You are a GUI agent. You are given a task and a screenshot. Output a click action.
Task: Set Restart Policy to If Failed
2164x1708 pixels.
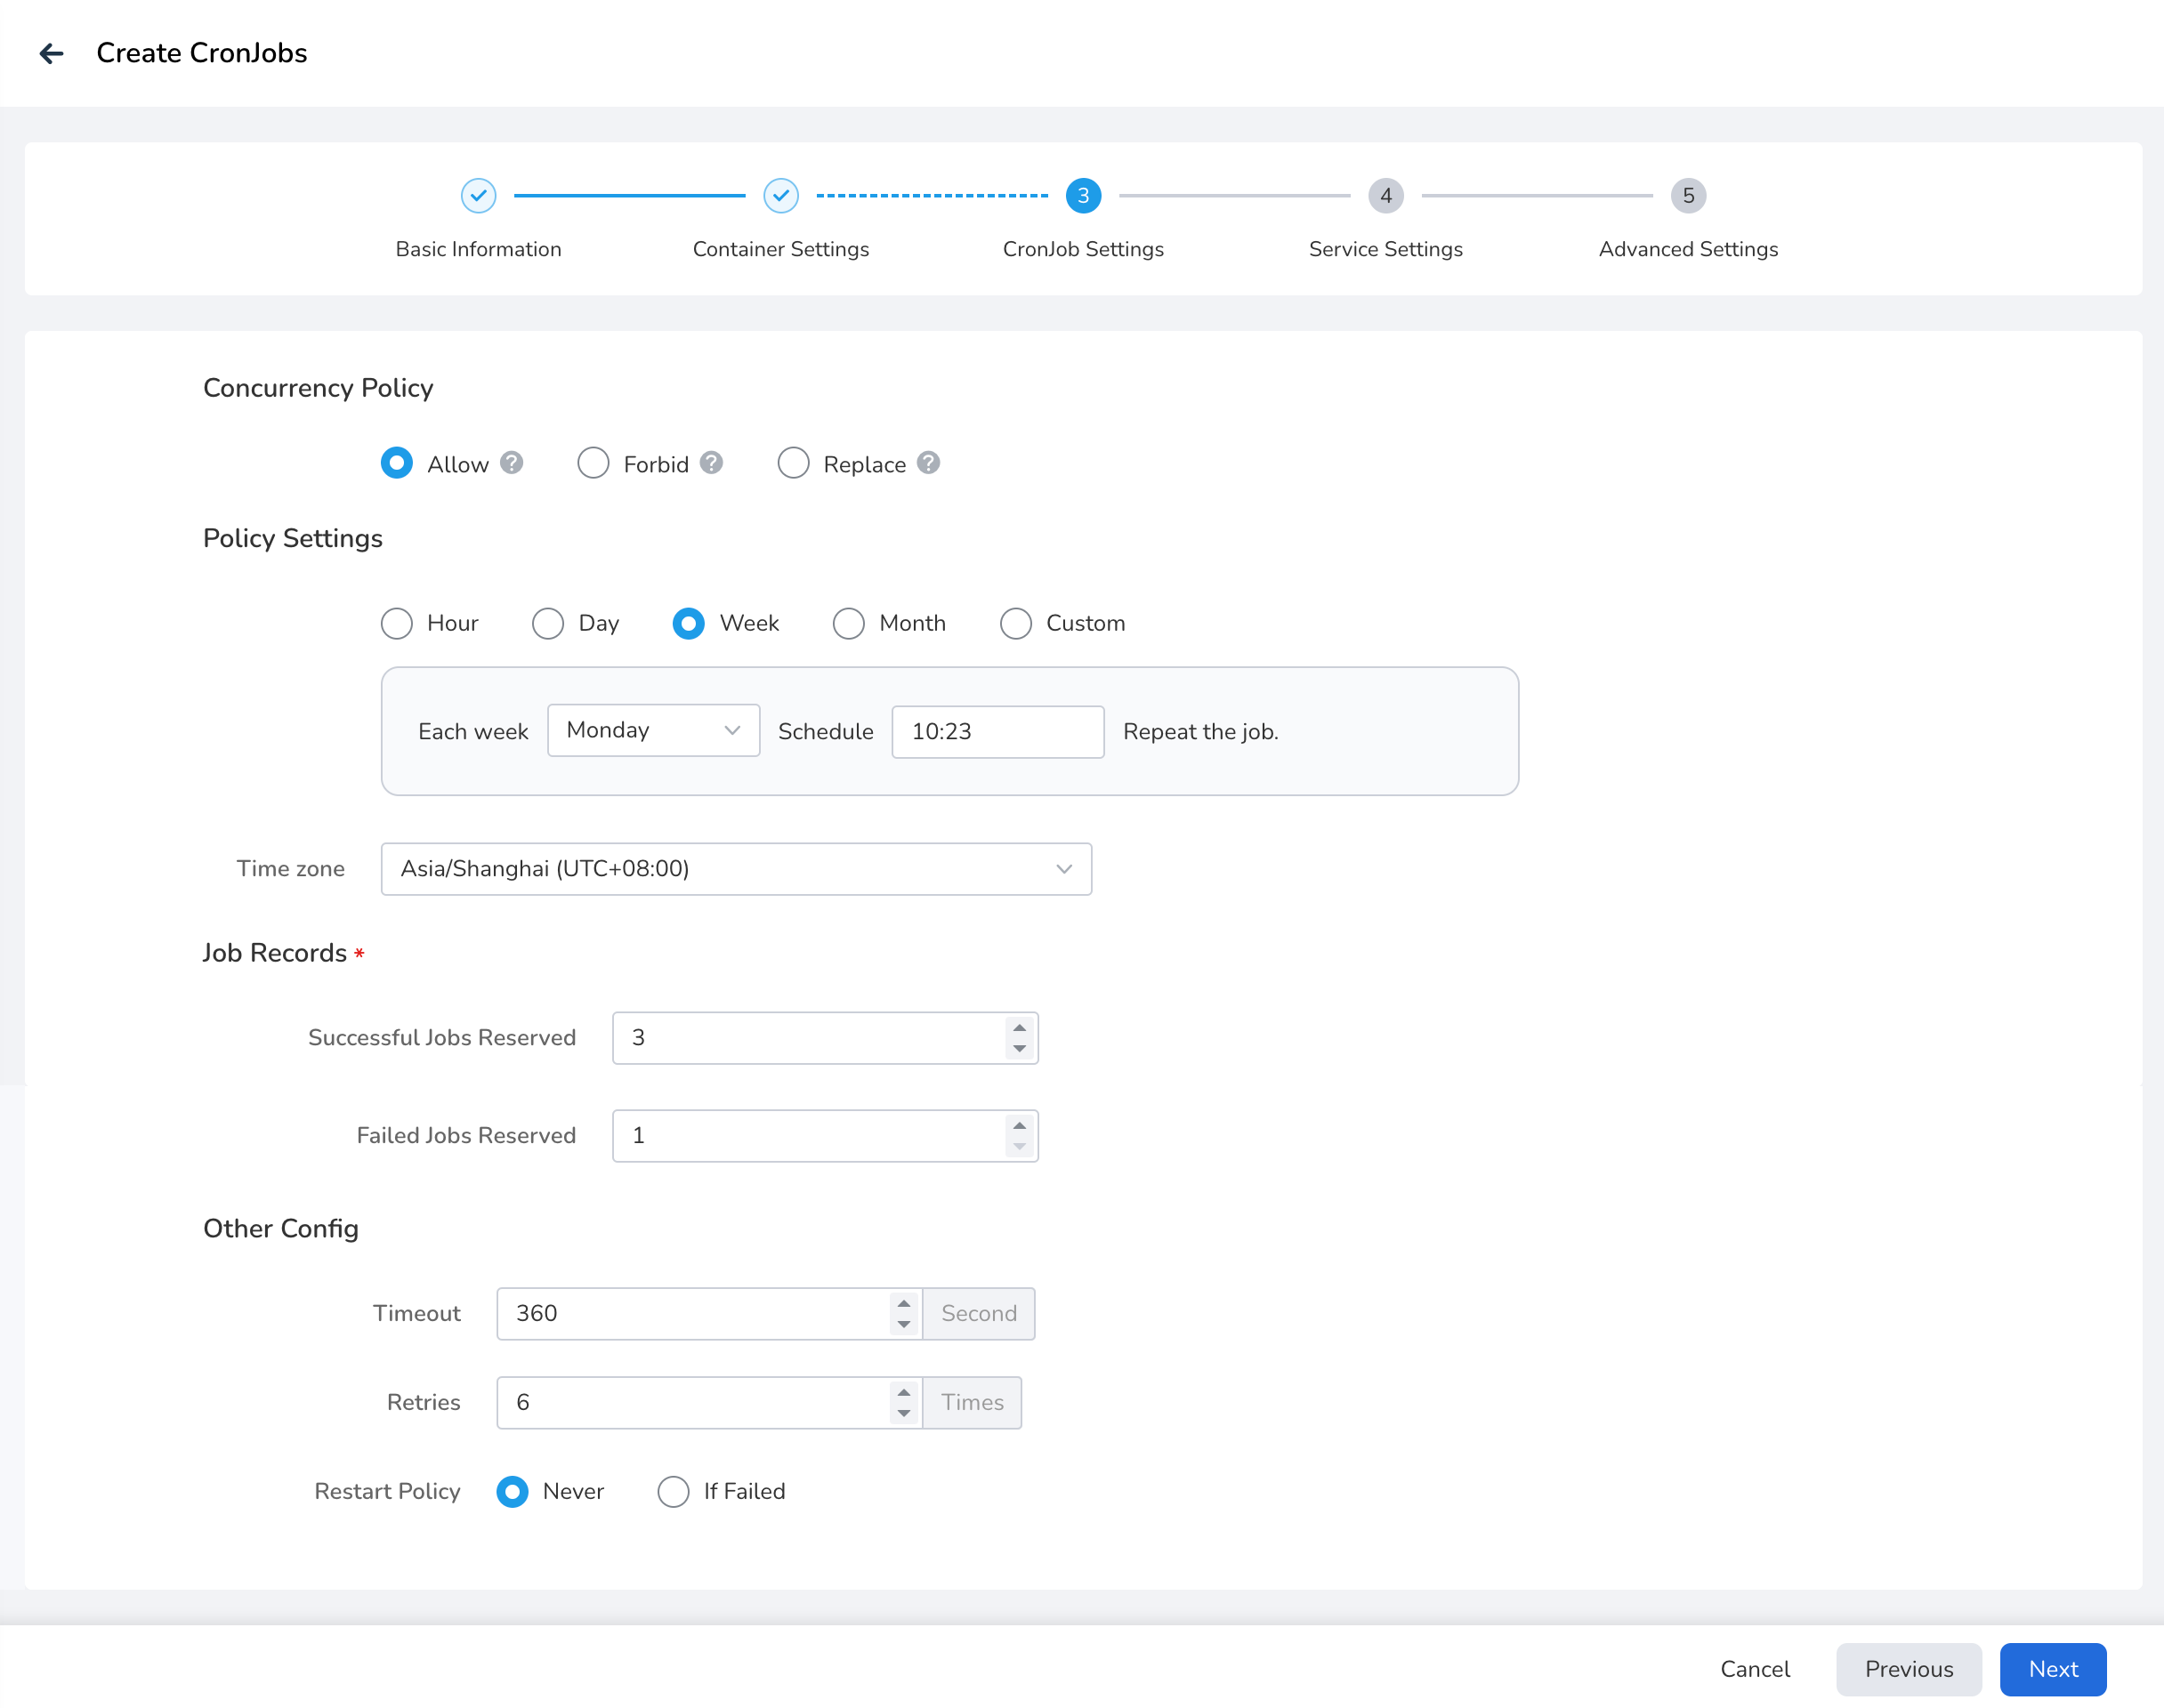(x=672, y=1491)
